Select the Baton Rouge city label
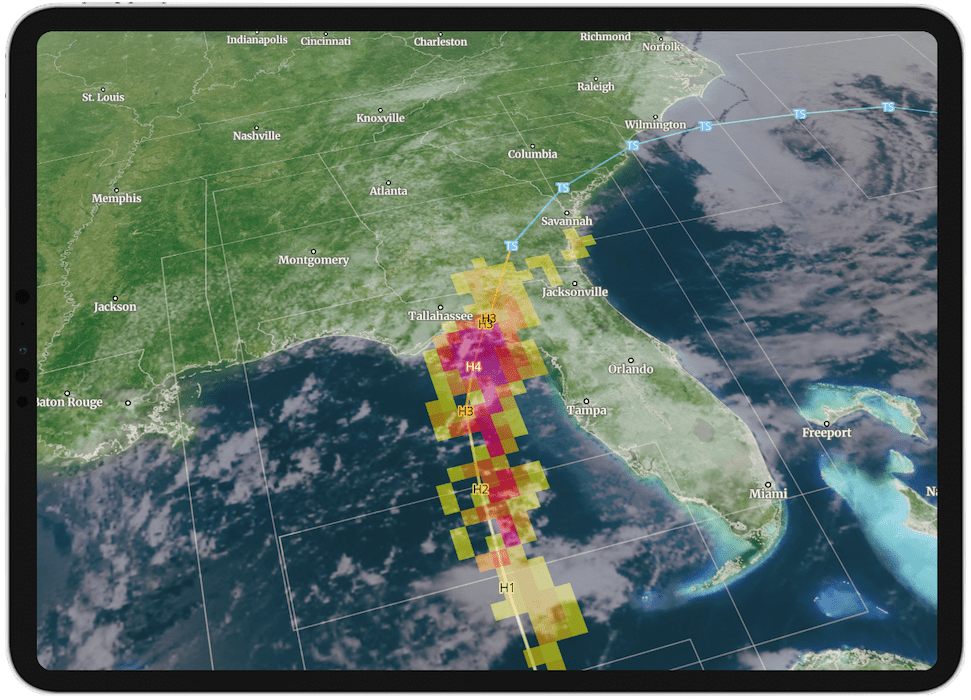 [70, 402]
